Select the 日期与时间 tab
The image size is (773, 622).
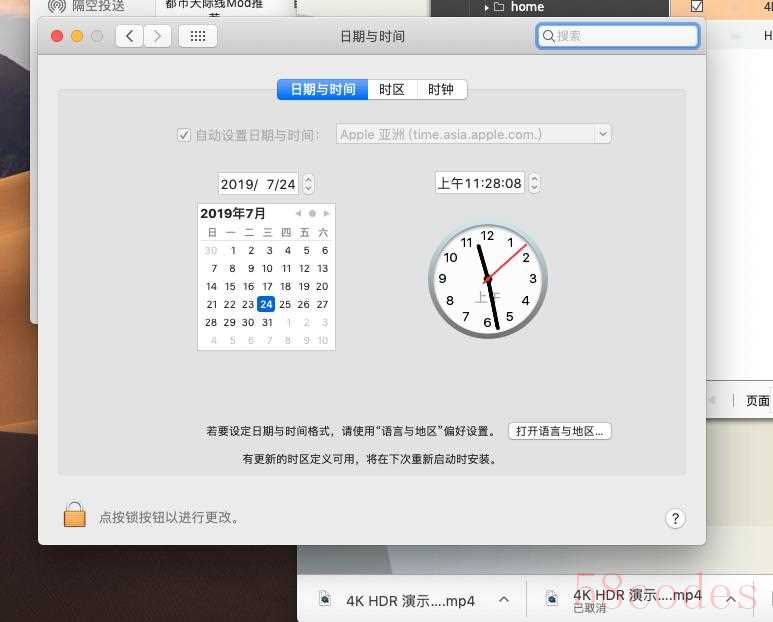pyautogui.click(x=322, y=89)
